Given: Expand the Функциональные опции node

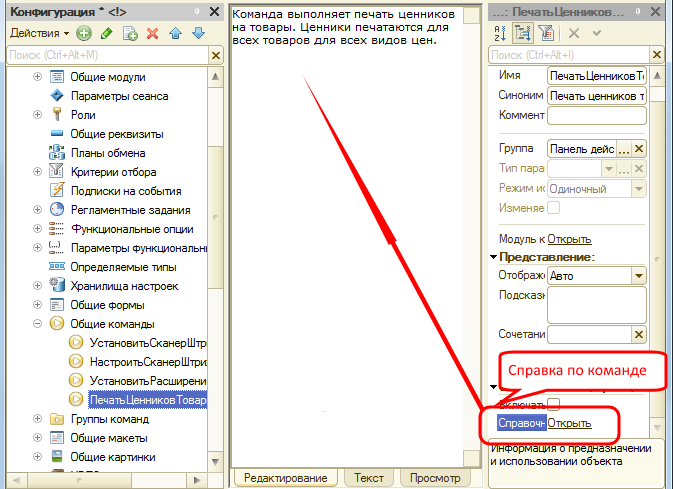Looking at the screenshot, I should (x=37, y=228).
